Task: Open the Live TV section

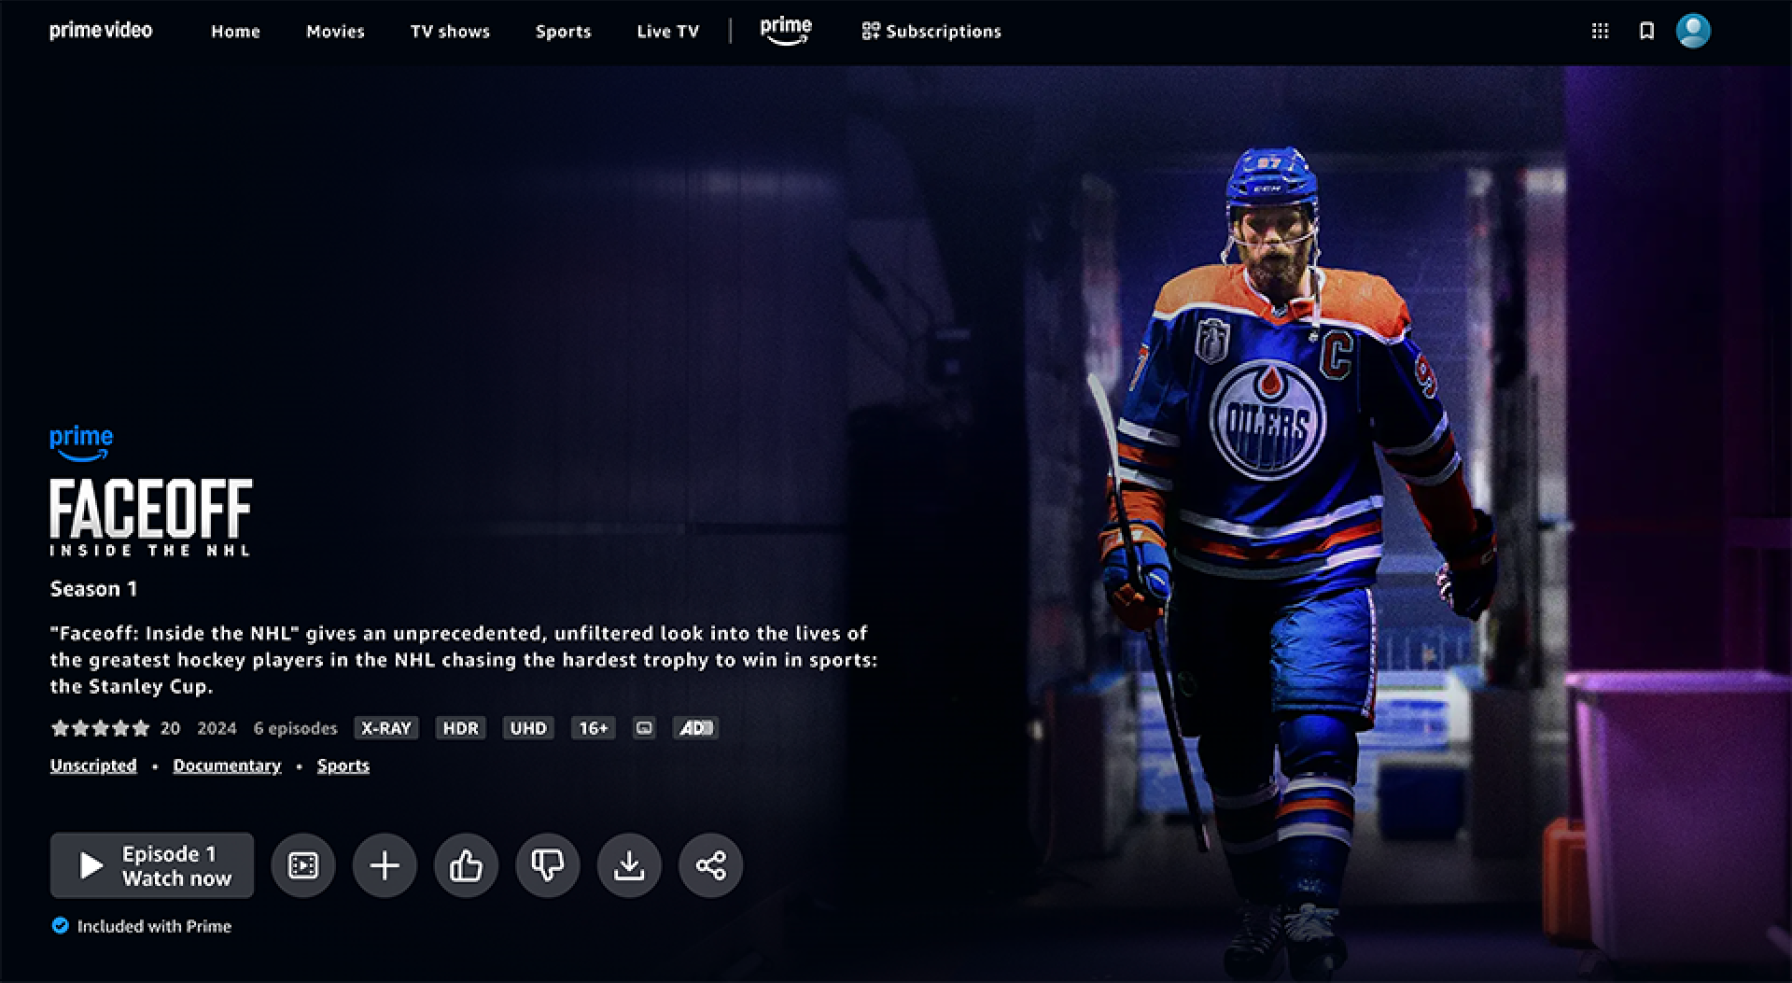Action: (x=668, y=31)
